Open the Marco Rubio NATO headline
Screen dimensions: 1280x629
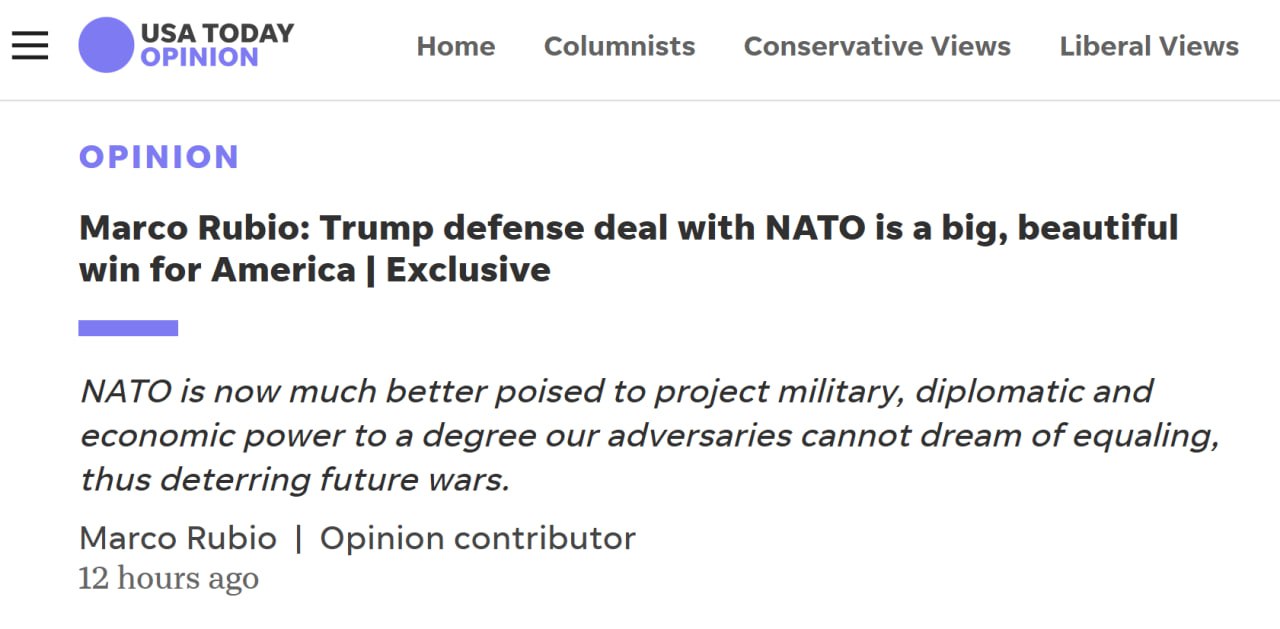[x=628, y=228]
